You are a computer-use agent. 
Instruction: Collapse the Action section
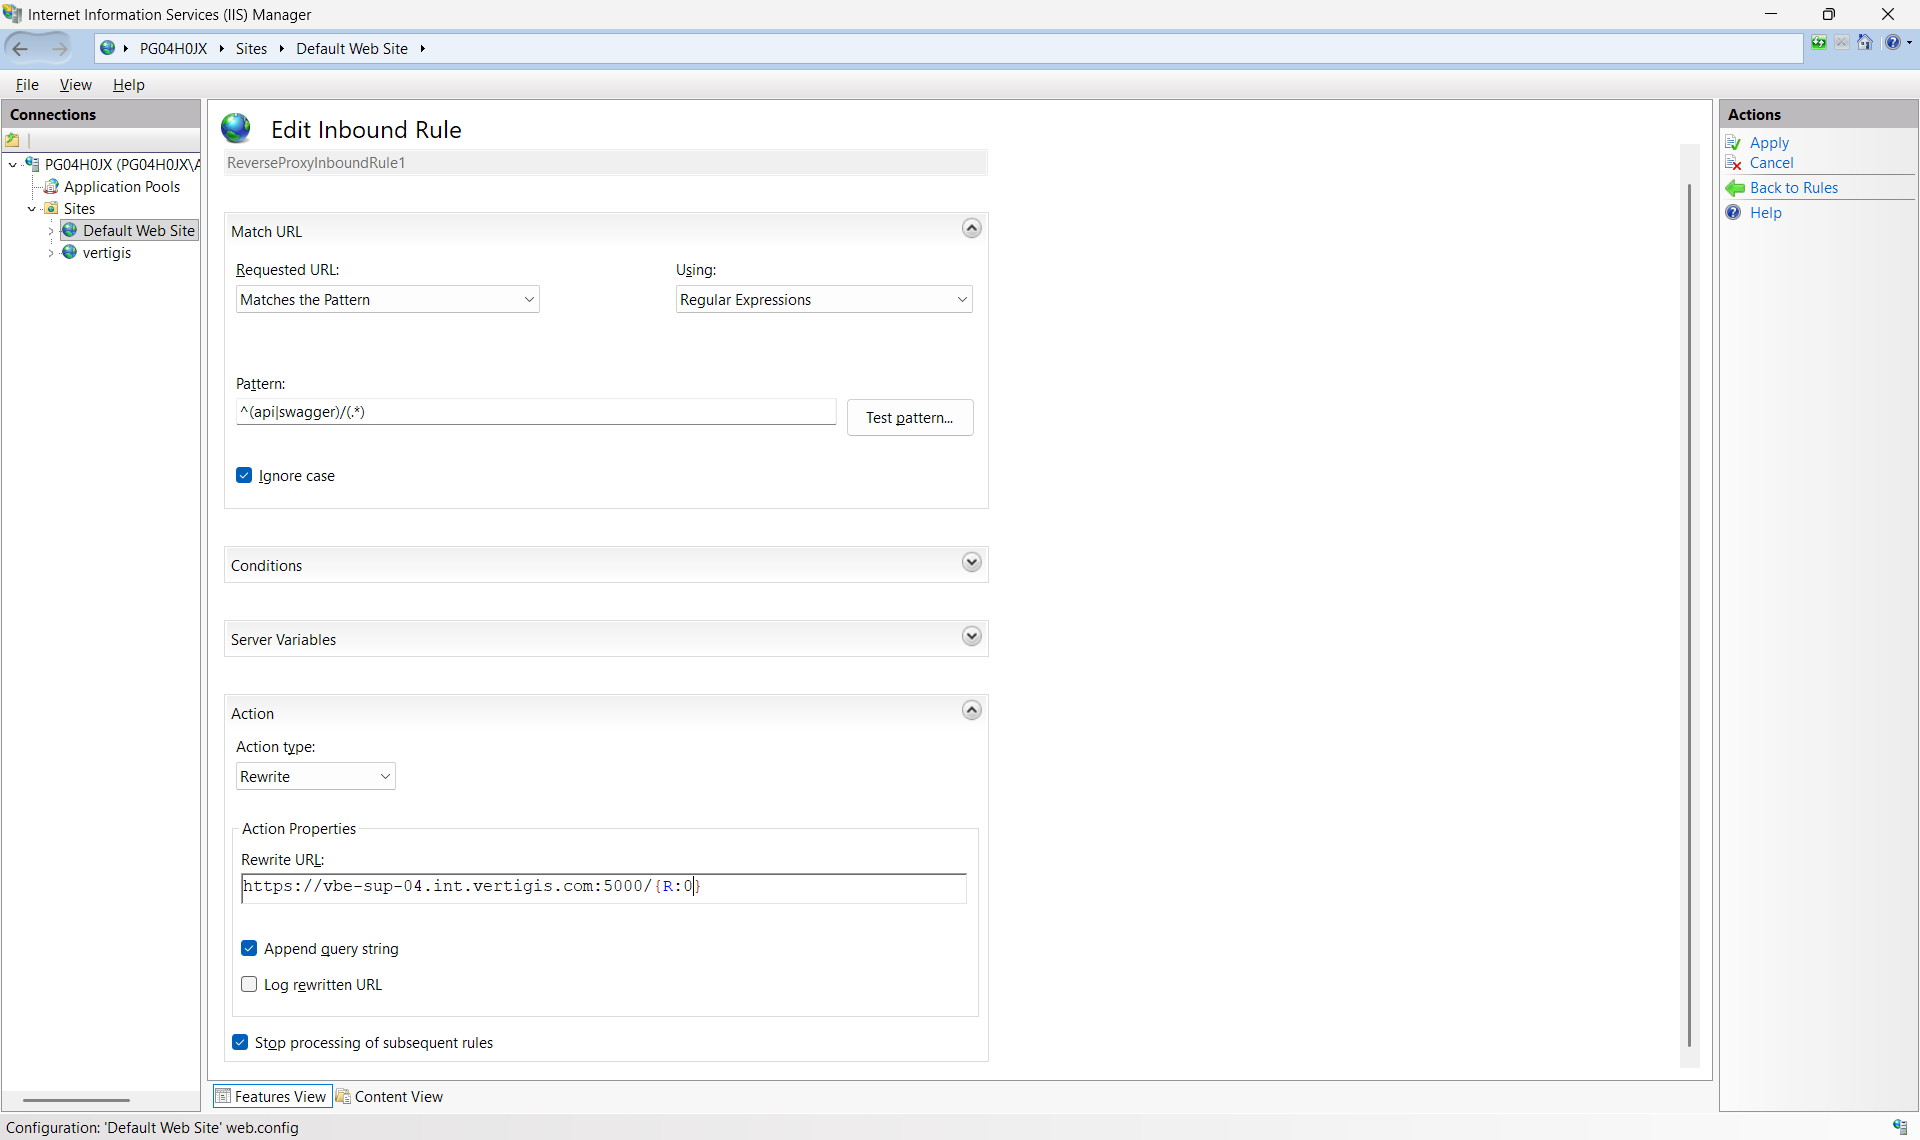coord(971,711)
